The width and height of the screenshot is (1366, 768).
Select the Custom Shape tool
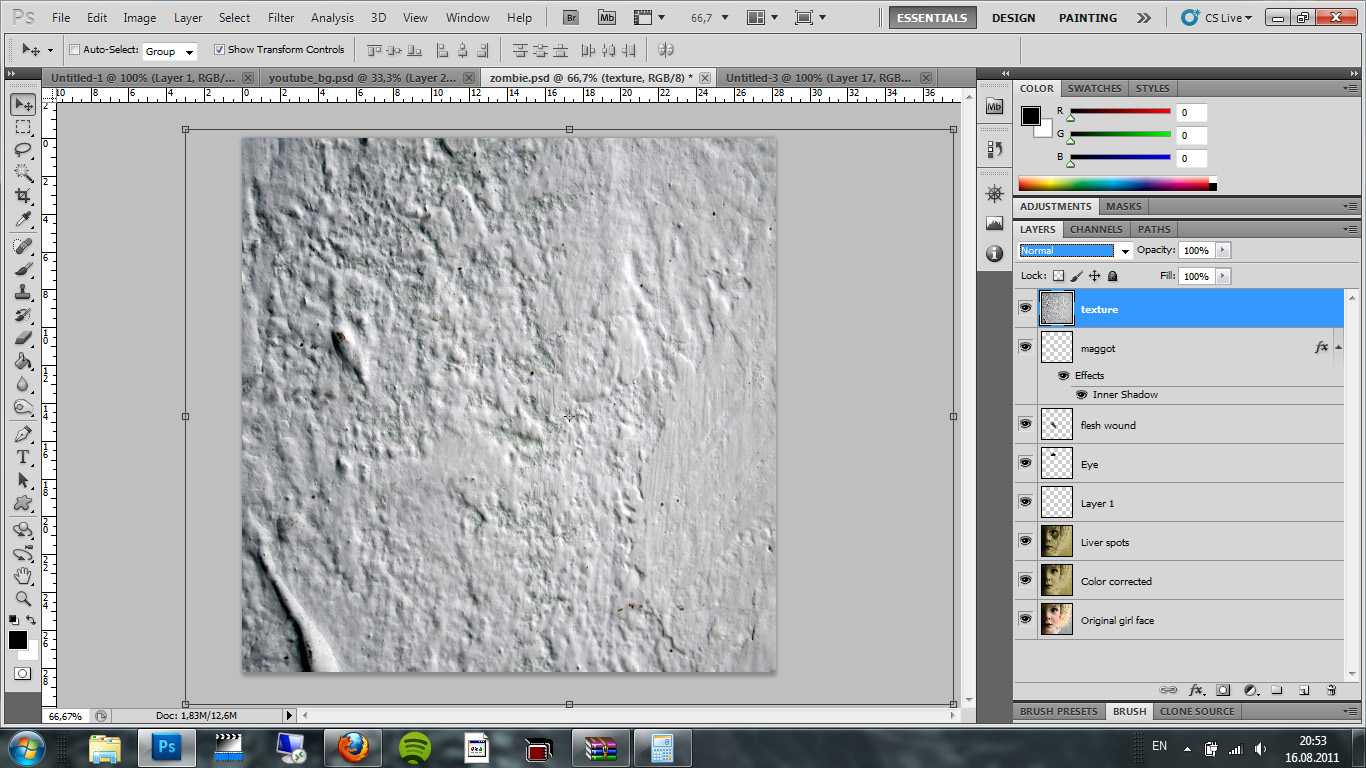tap(23, 503)
